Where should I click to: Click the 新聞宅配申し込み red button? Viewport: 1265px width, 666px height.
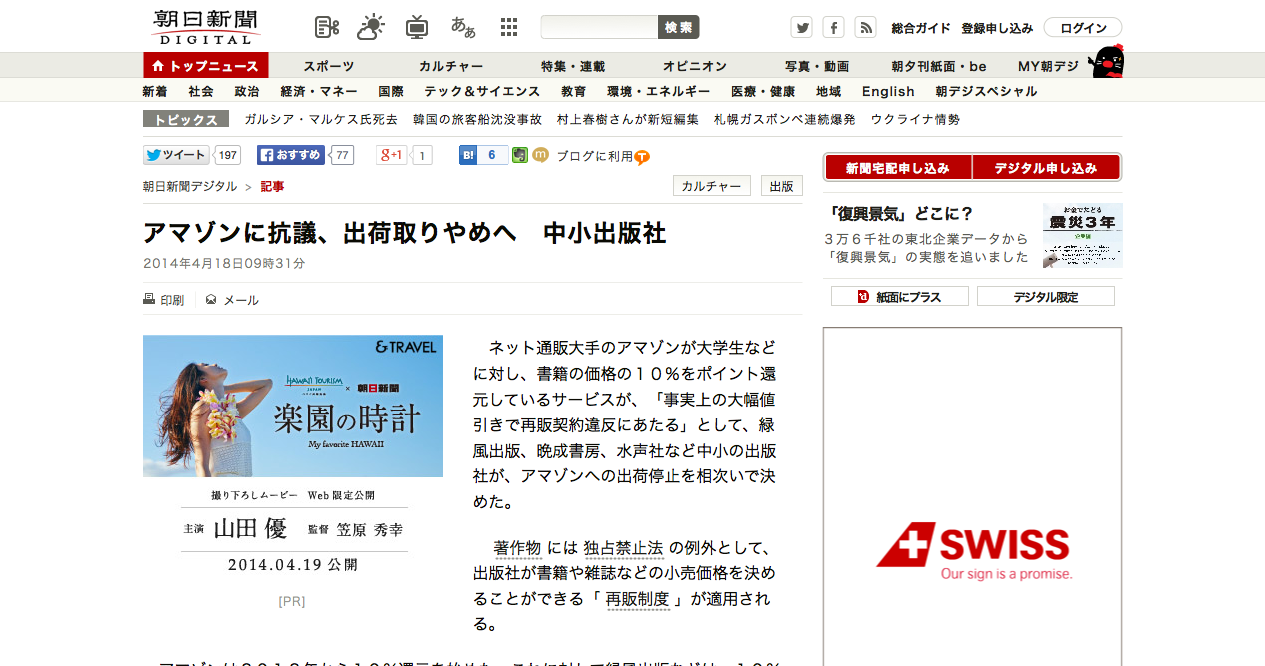click(x=897, y=168)
